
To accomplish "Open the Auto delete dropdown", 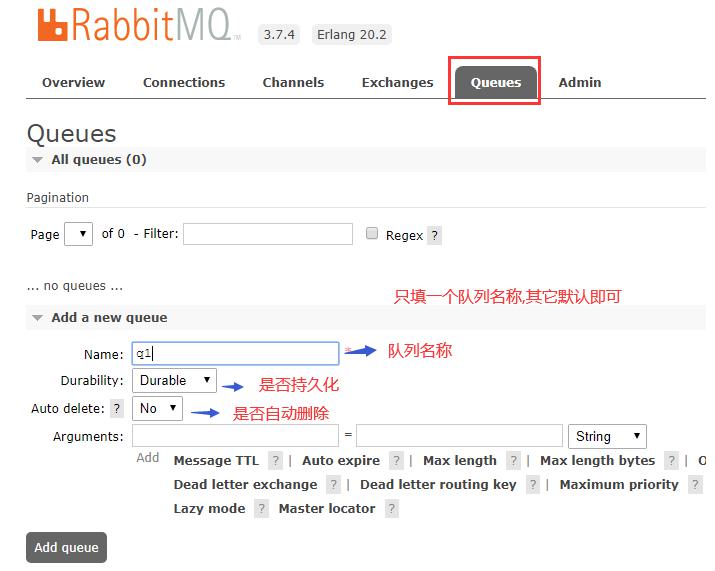I will 157,408.
